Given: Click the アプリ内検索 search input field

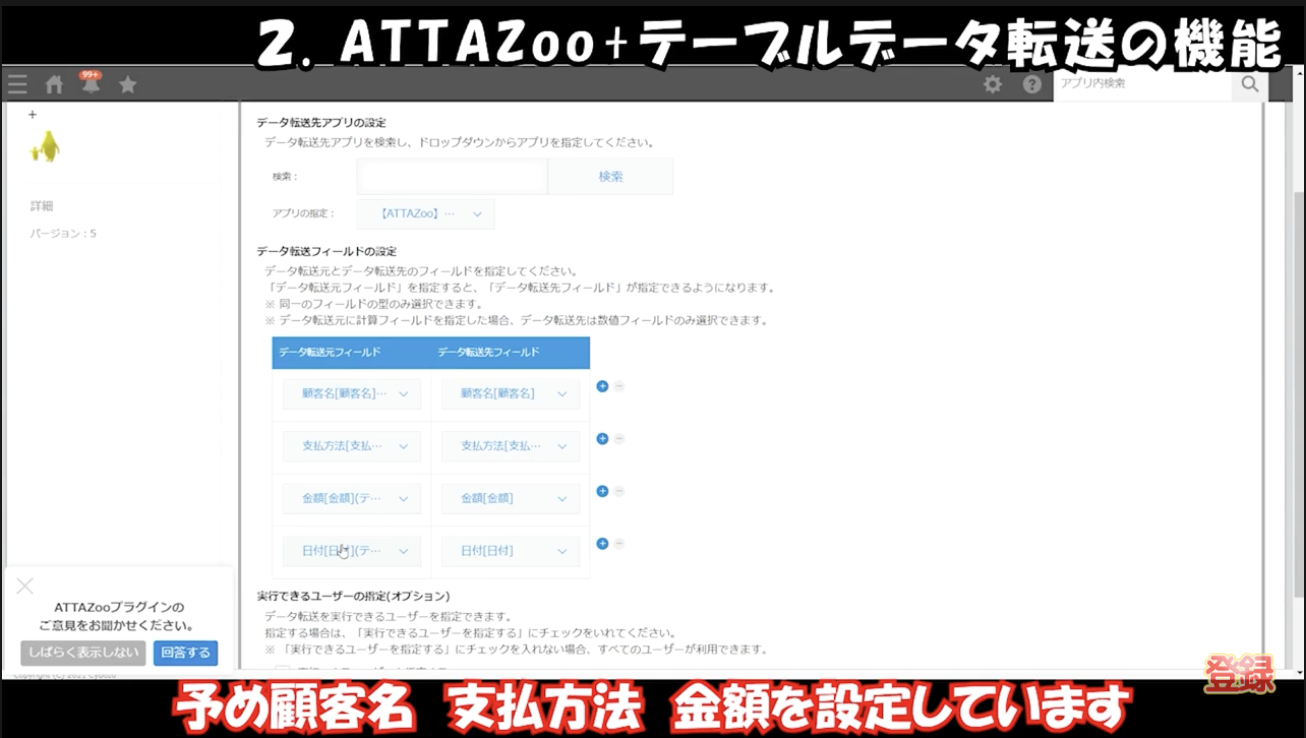Looking at the screenshot, I should [1140, 85].
